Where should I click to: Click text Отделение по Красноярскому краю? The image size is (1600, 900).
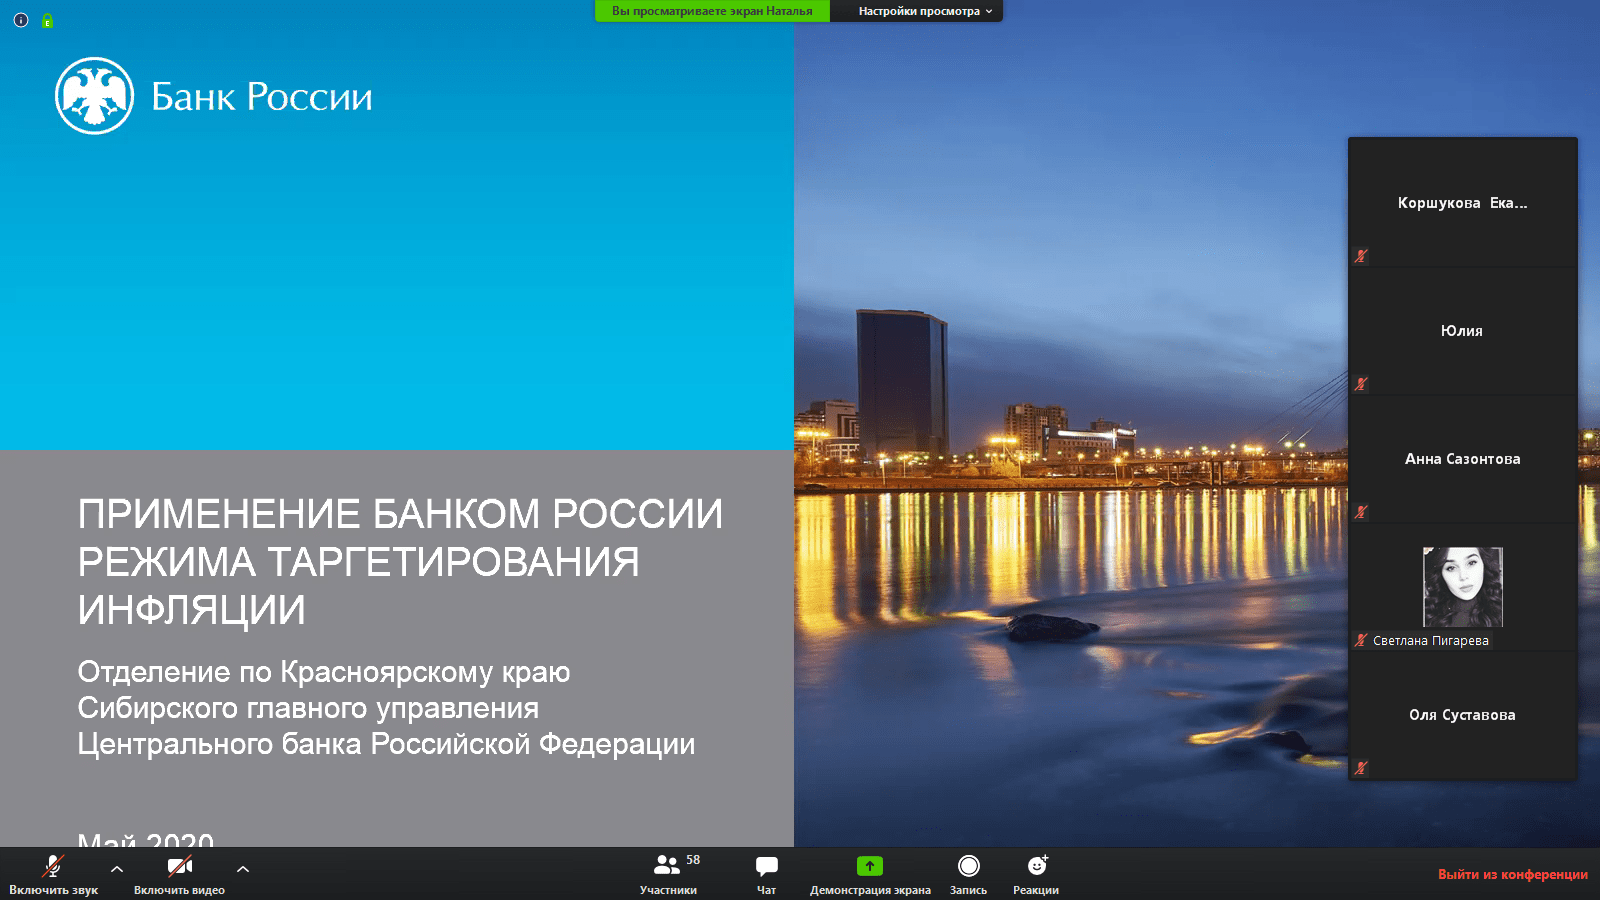(324, 672)
